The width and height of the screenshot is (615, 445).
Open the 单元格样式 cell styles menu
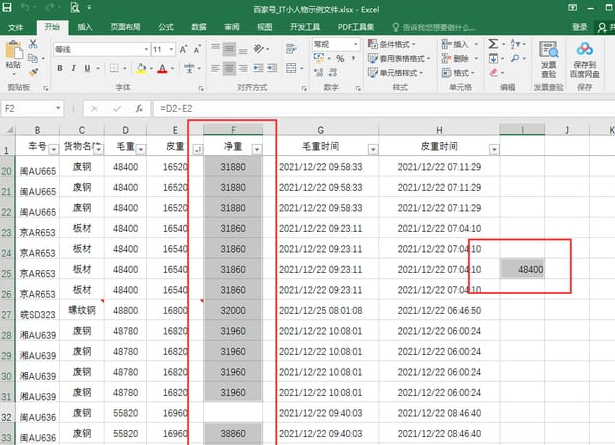tap(395, 73)
